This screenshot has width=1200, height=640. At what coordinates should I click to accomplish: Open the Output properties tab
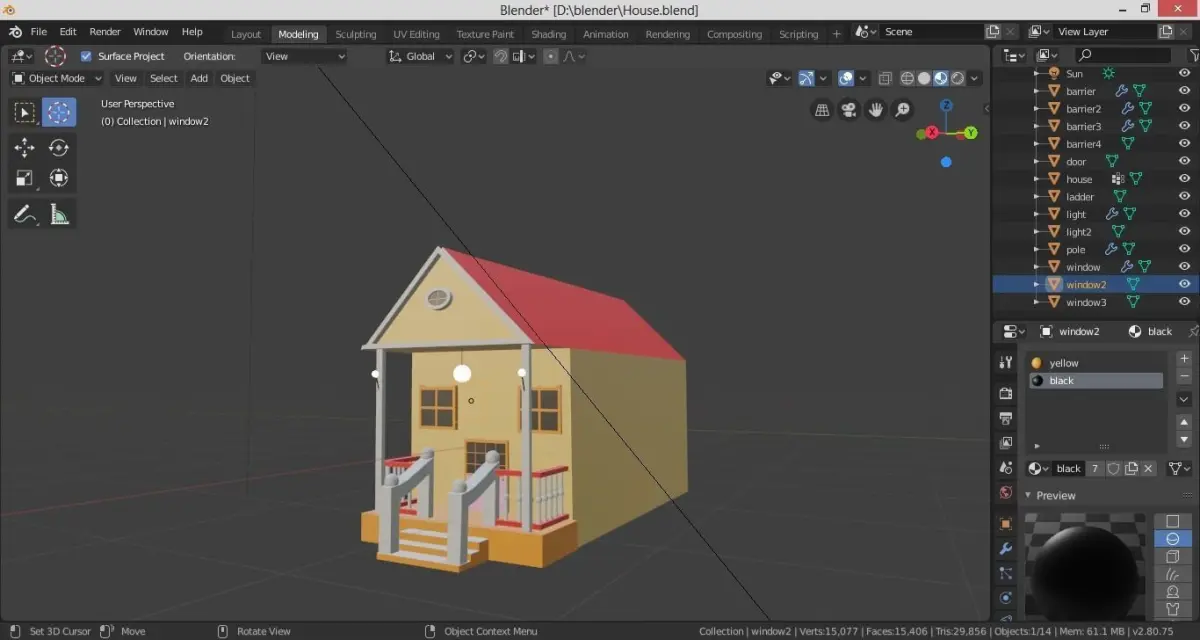(1006, 418)
